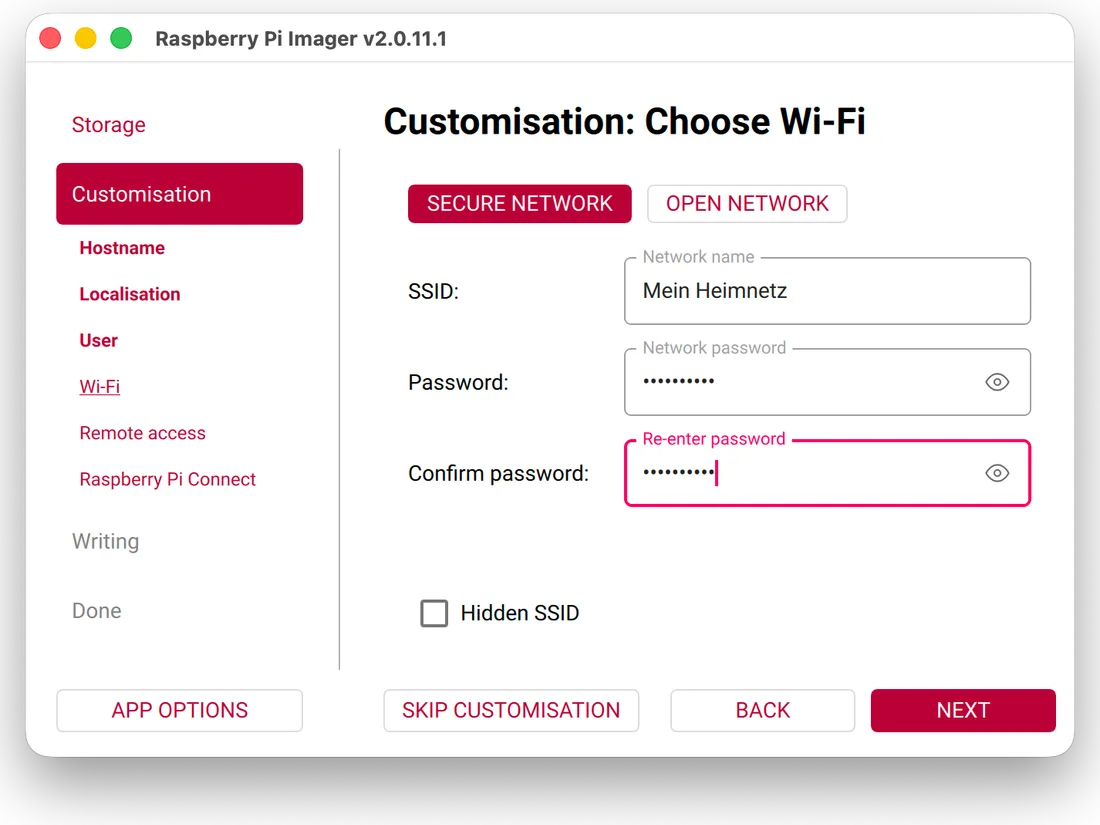Click the "Password:" label text

458,382
